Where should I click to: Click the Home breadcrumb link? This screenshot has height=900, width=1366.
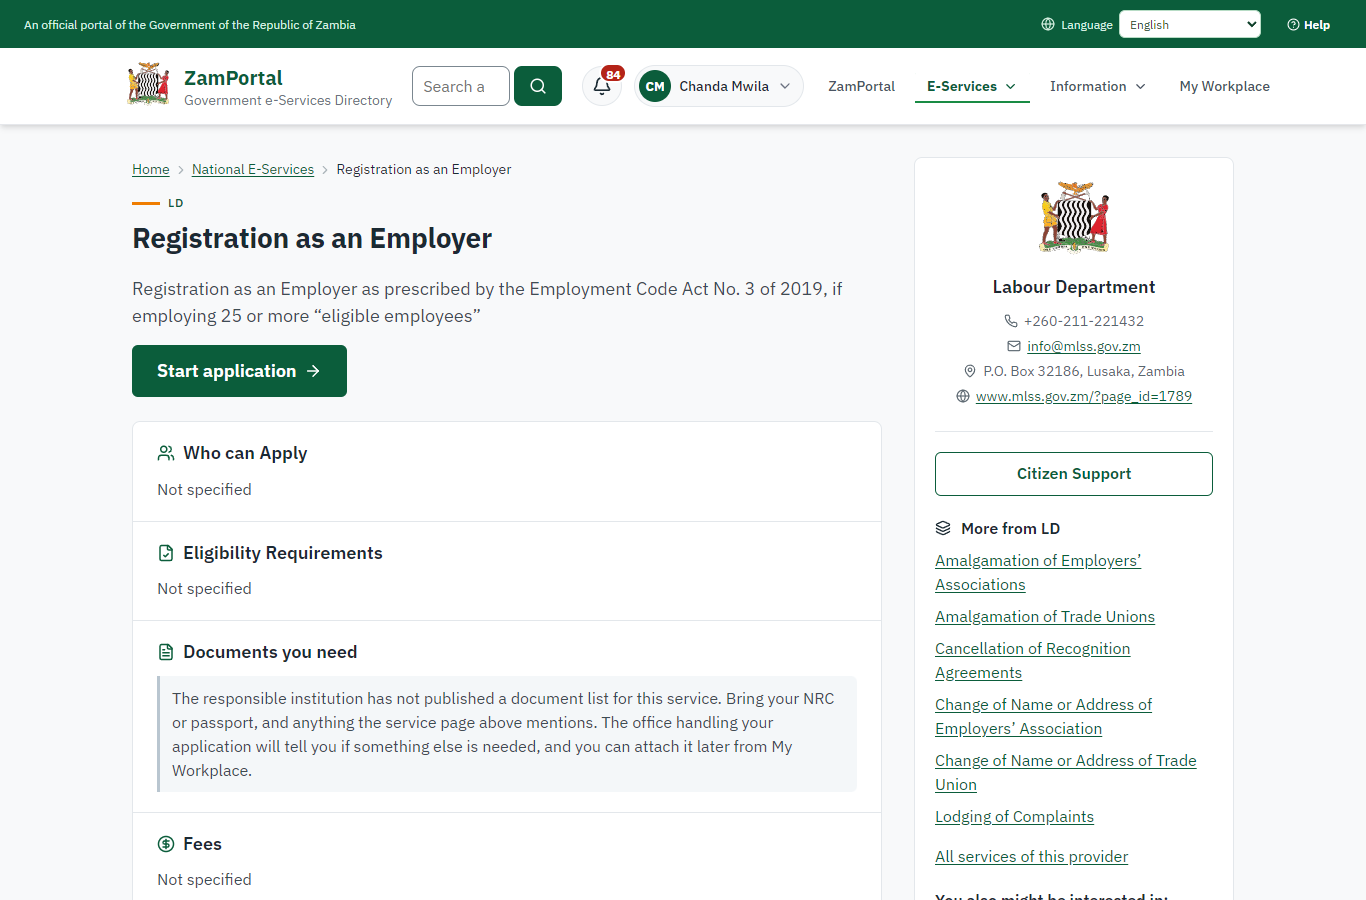coord(151,169)
